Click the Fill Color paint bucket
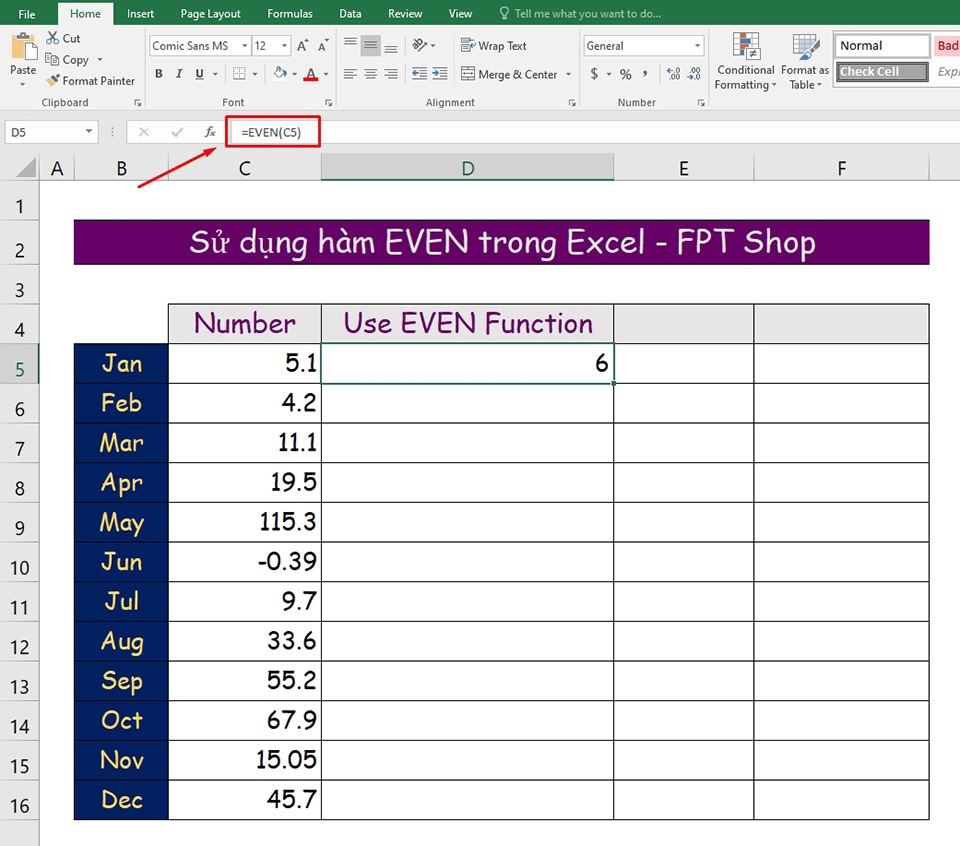The width and height of the screenshot is (960, 846). pos(280,73)
